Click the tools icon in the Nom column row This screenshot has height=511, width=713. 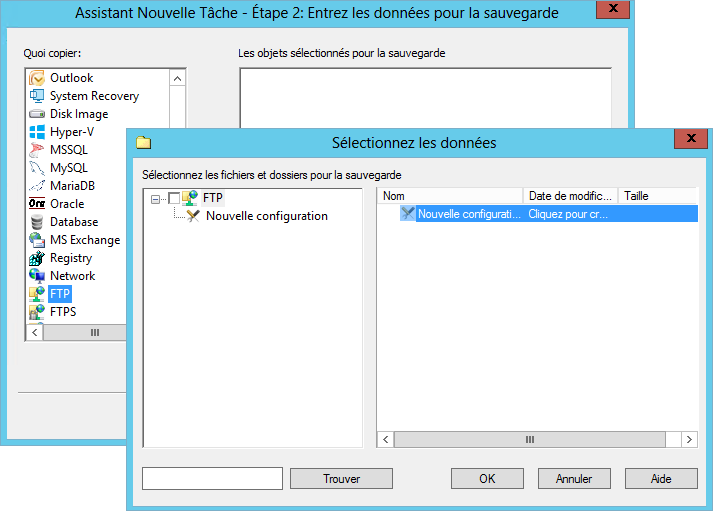pyautogui.click(x=407, y=214)
